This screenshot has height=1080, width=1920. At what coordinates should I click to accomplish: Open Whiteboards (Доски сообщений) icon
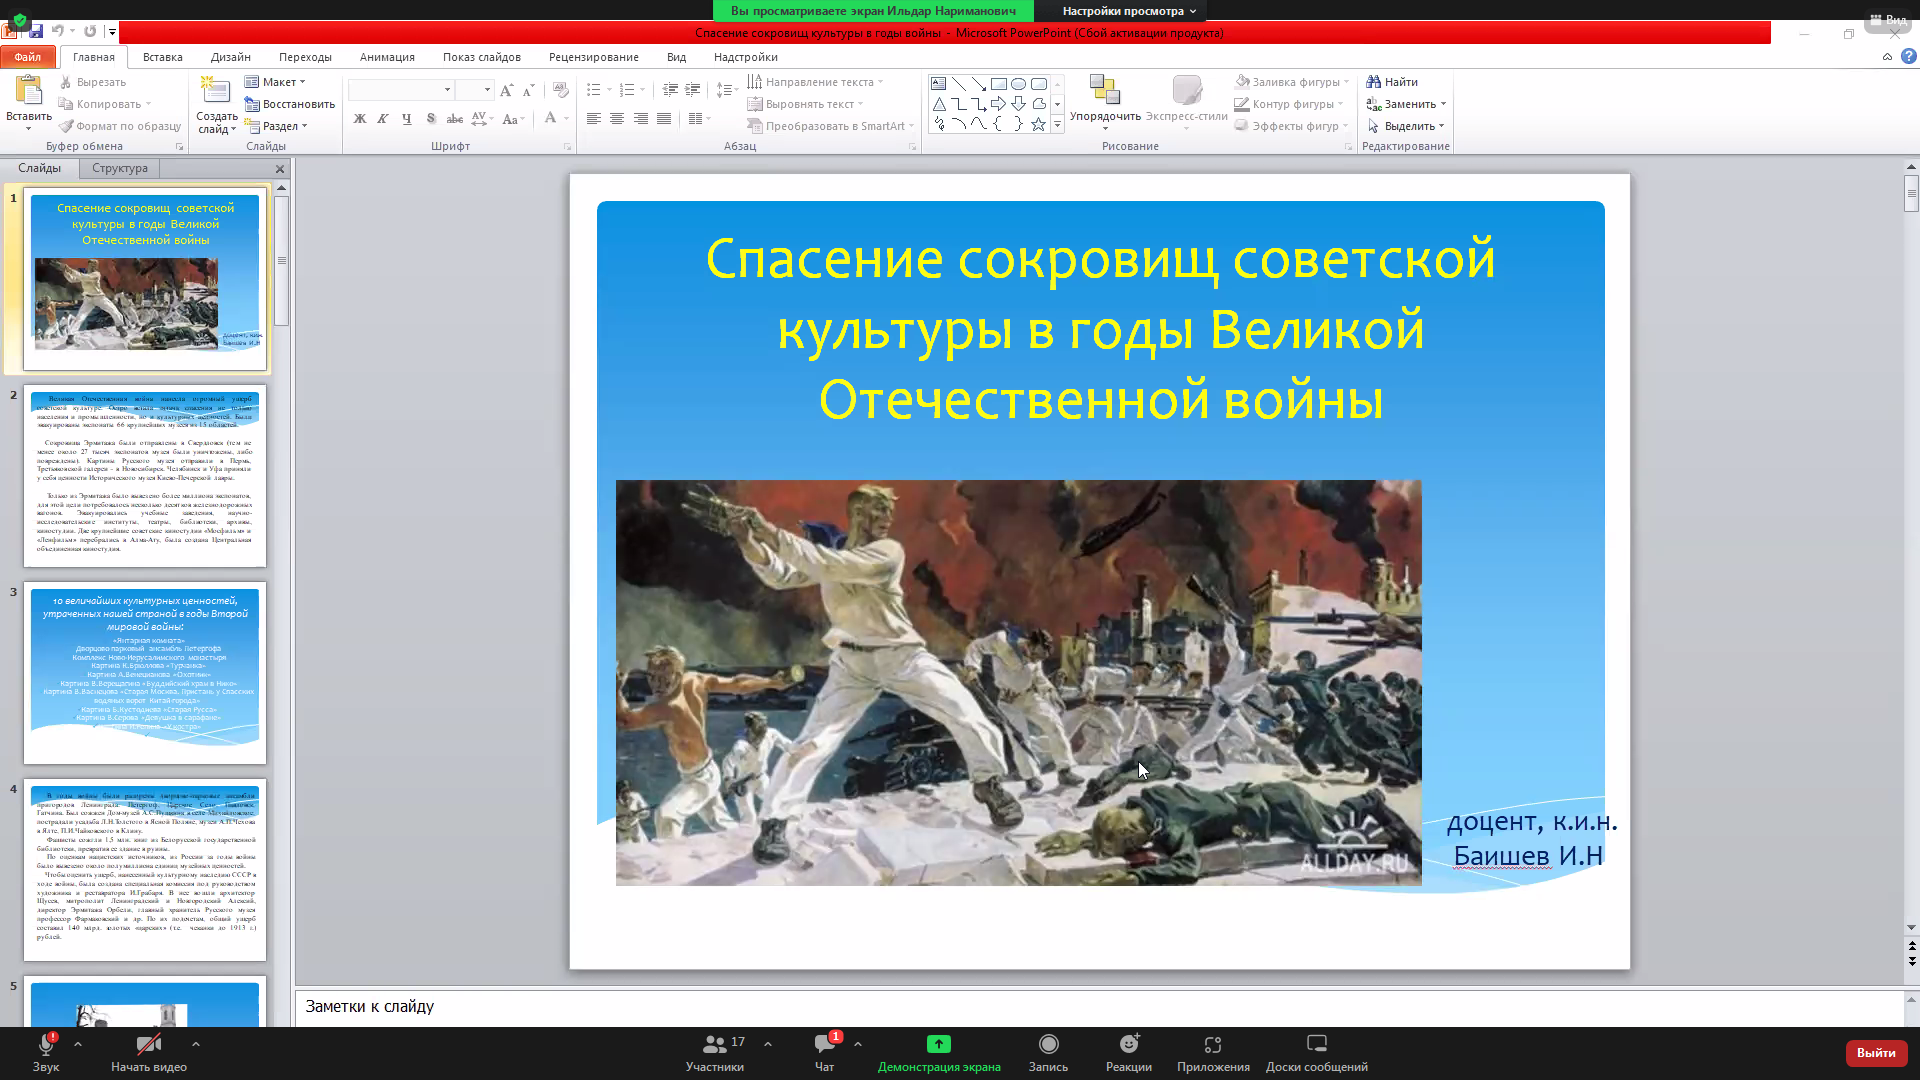click(1316, 1045)
